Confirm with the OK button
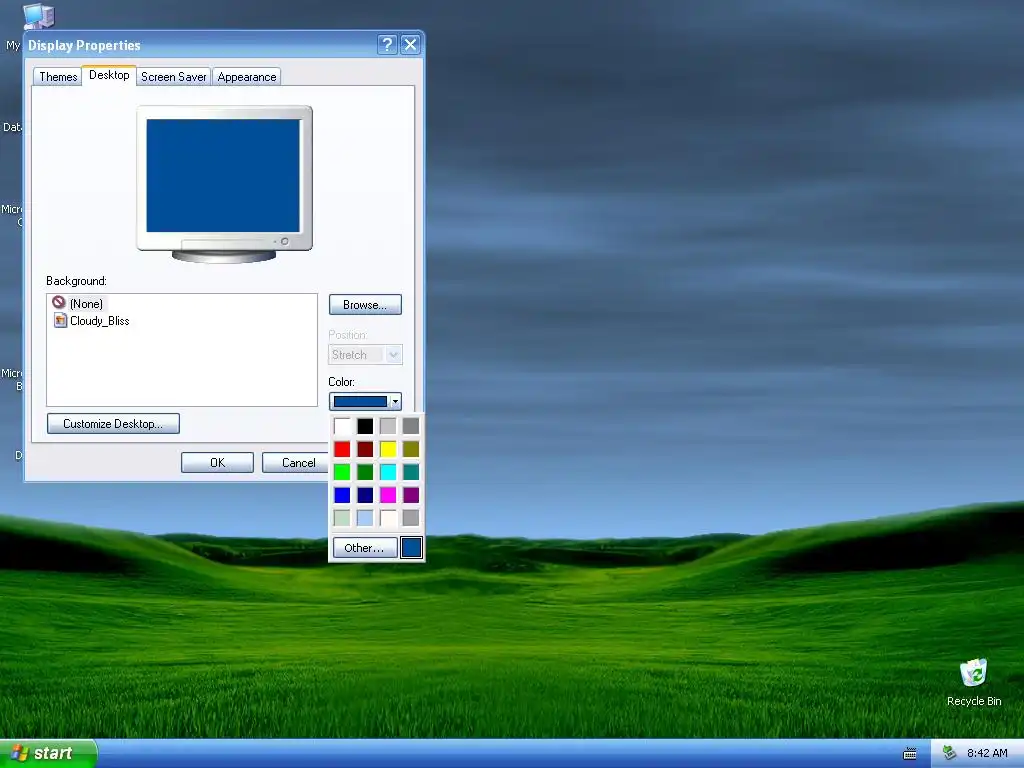Screen dimensions: 1024x768 pos(217,462)
